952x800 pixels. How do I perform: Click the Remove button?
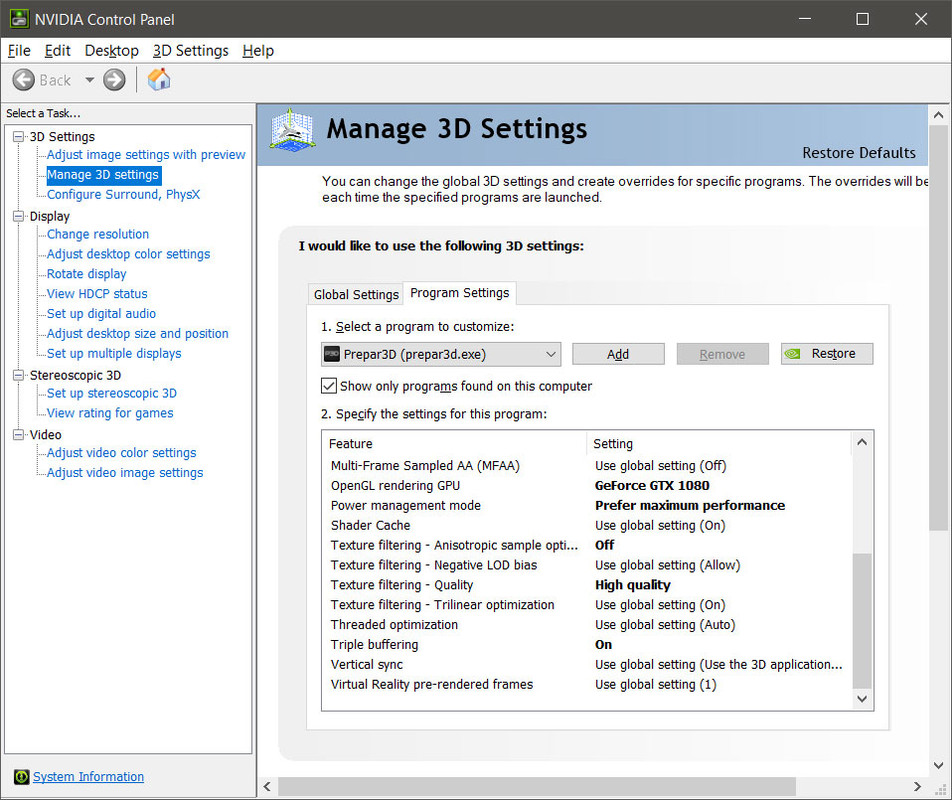[722, 354]
